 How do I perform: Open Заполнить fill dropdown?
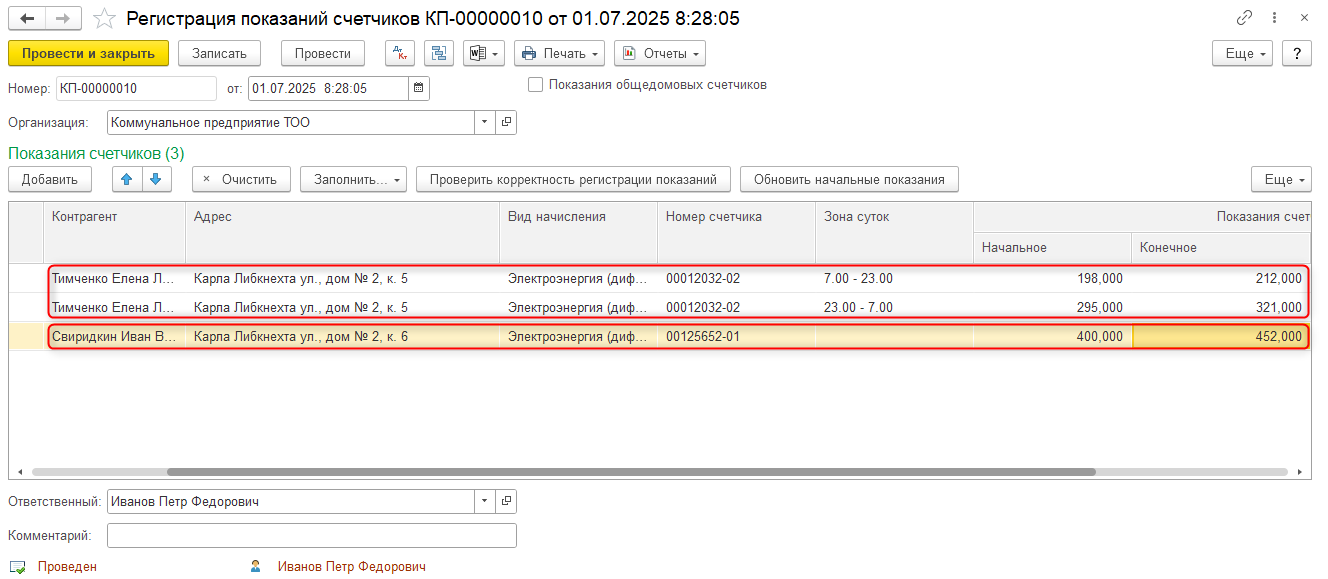tap(354, 179)
